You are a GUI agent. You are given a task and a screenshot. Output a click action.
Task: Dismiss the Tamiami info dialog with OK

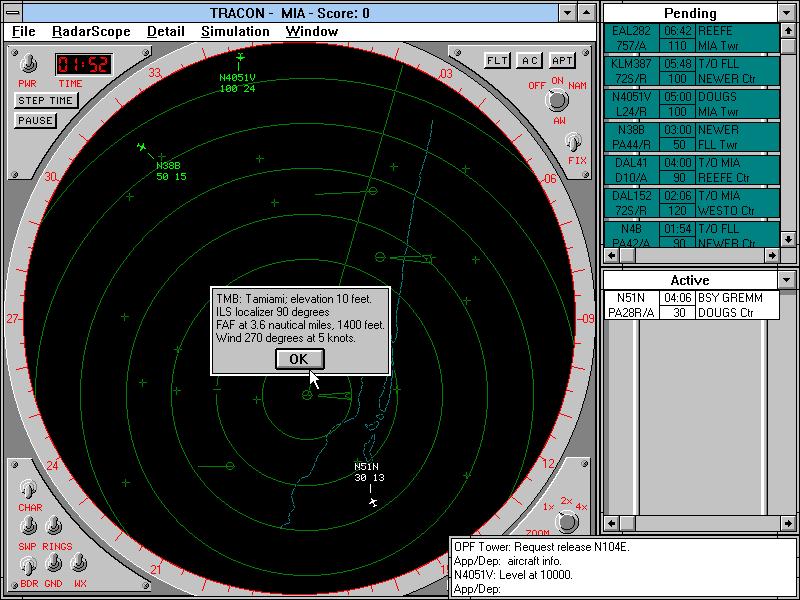(x=299, y=359)
